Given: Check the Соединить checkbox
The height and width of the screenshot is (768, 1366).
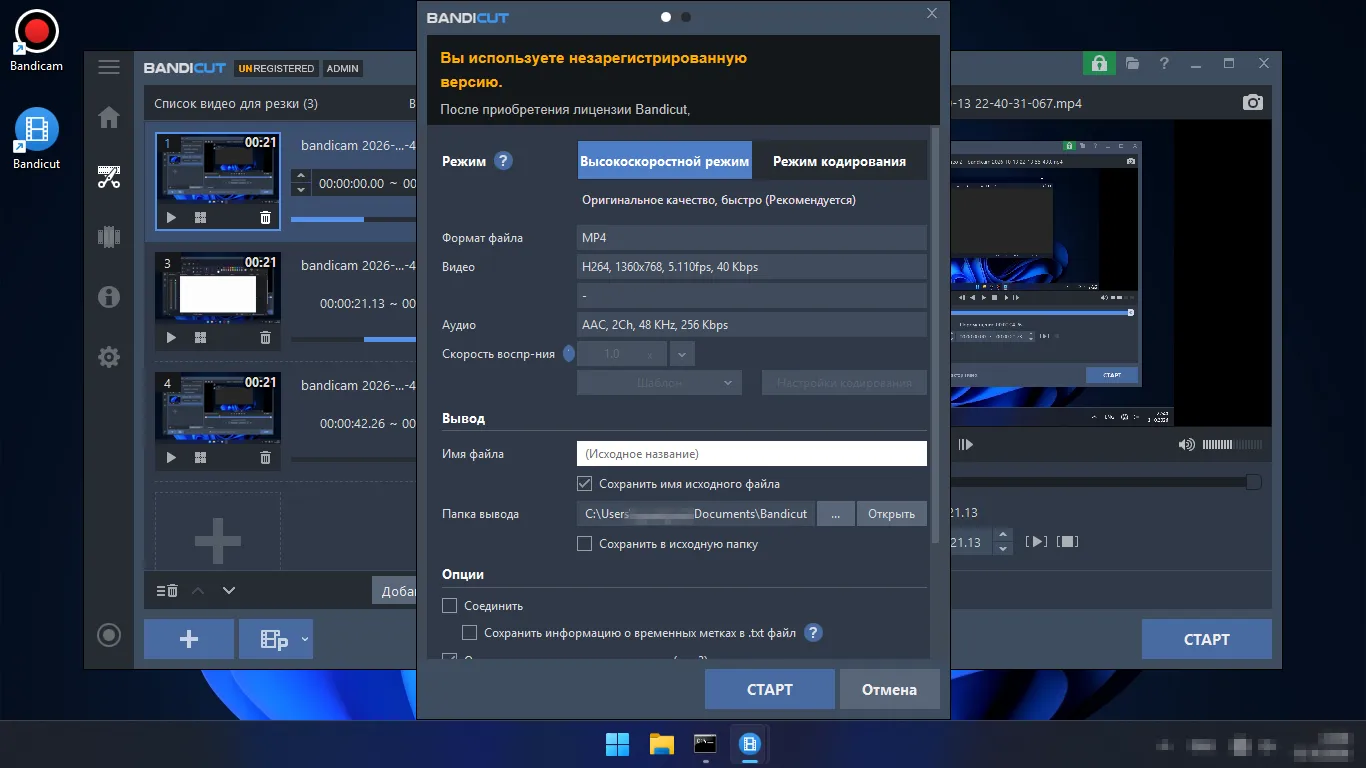Looking at the screenshot, I should coord(449,605).
